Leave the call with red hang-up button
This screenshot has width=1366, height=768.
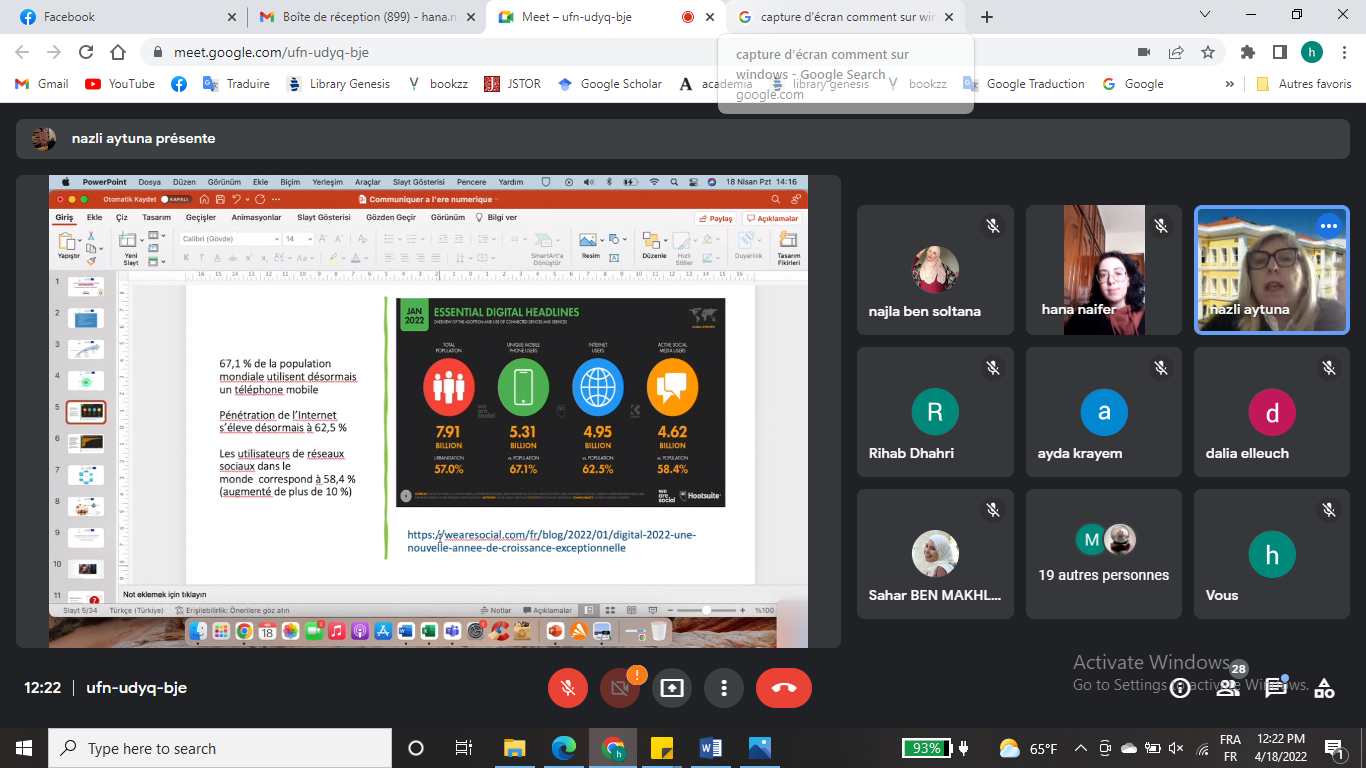point(784,688)
